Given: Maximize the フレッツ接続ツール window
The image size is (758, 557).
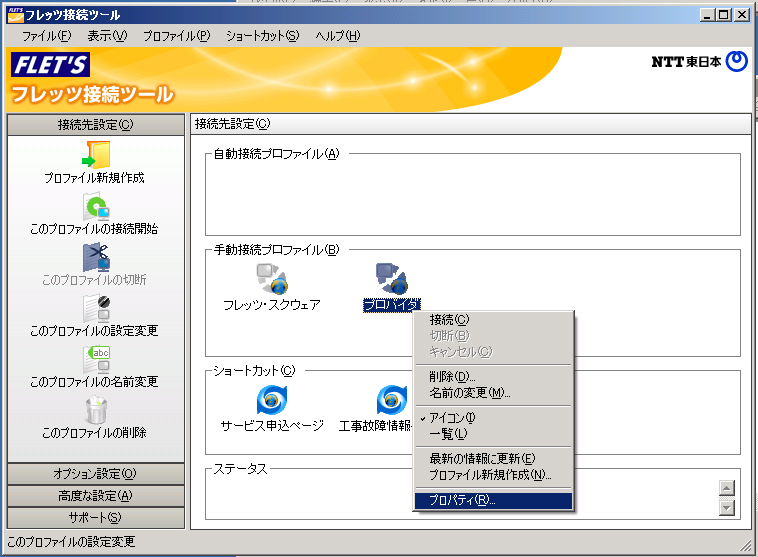Looking at the screenshot, I should 724,15.
